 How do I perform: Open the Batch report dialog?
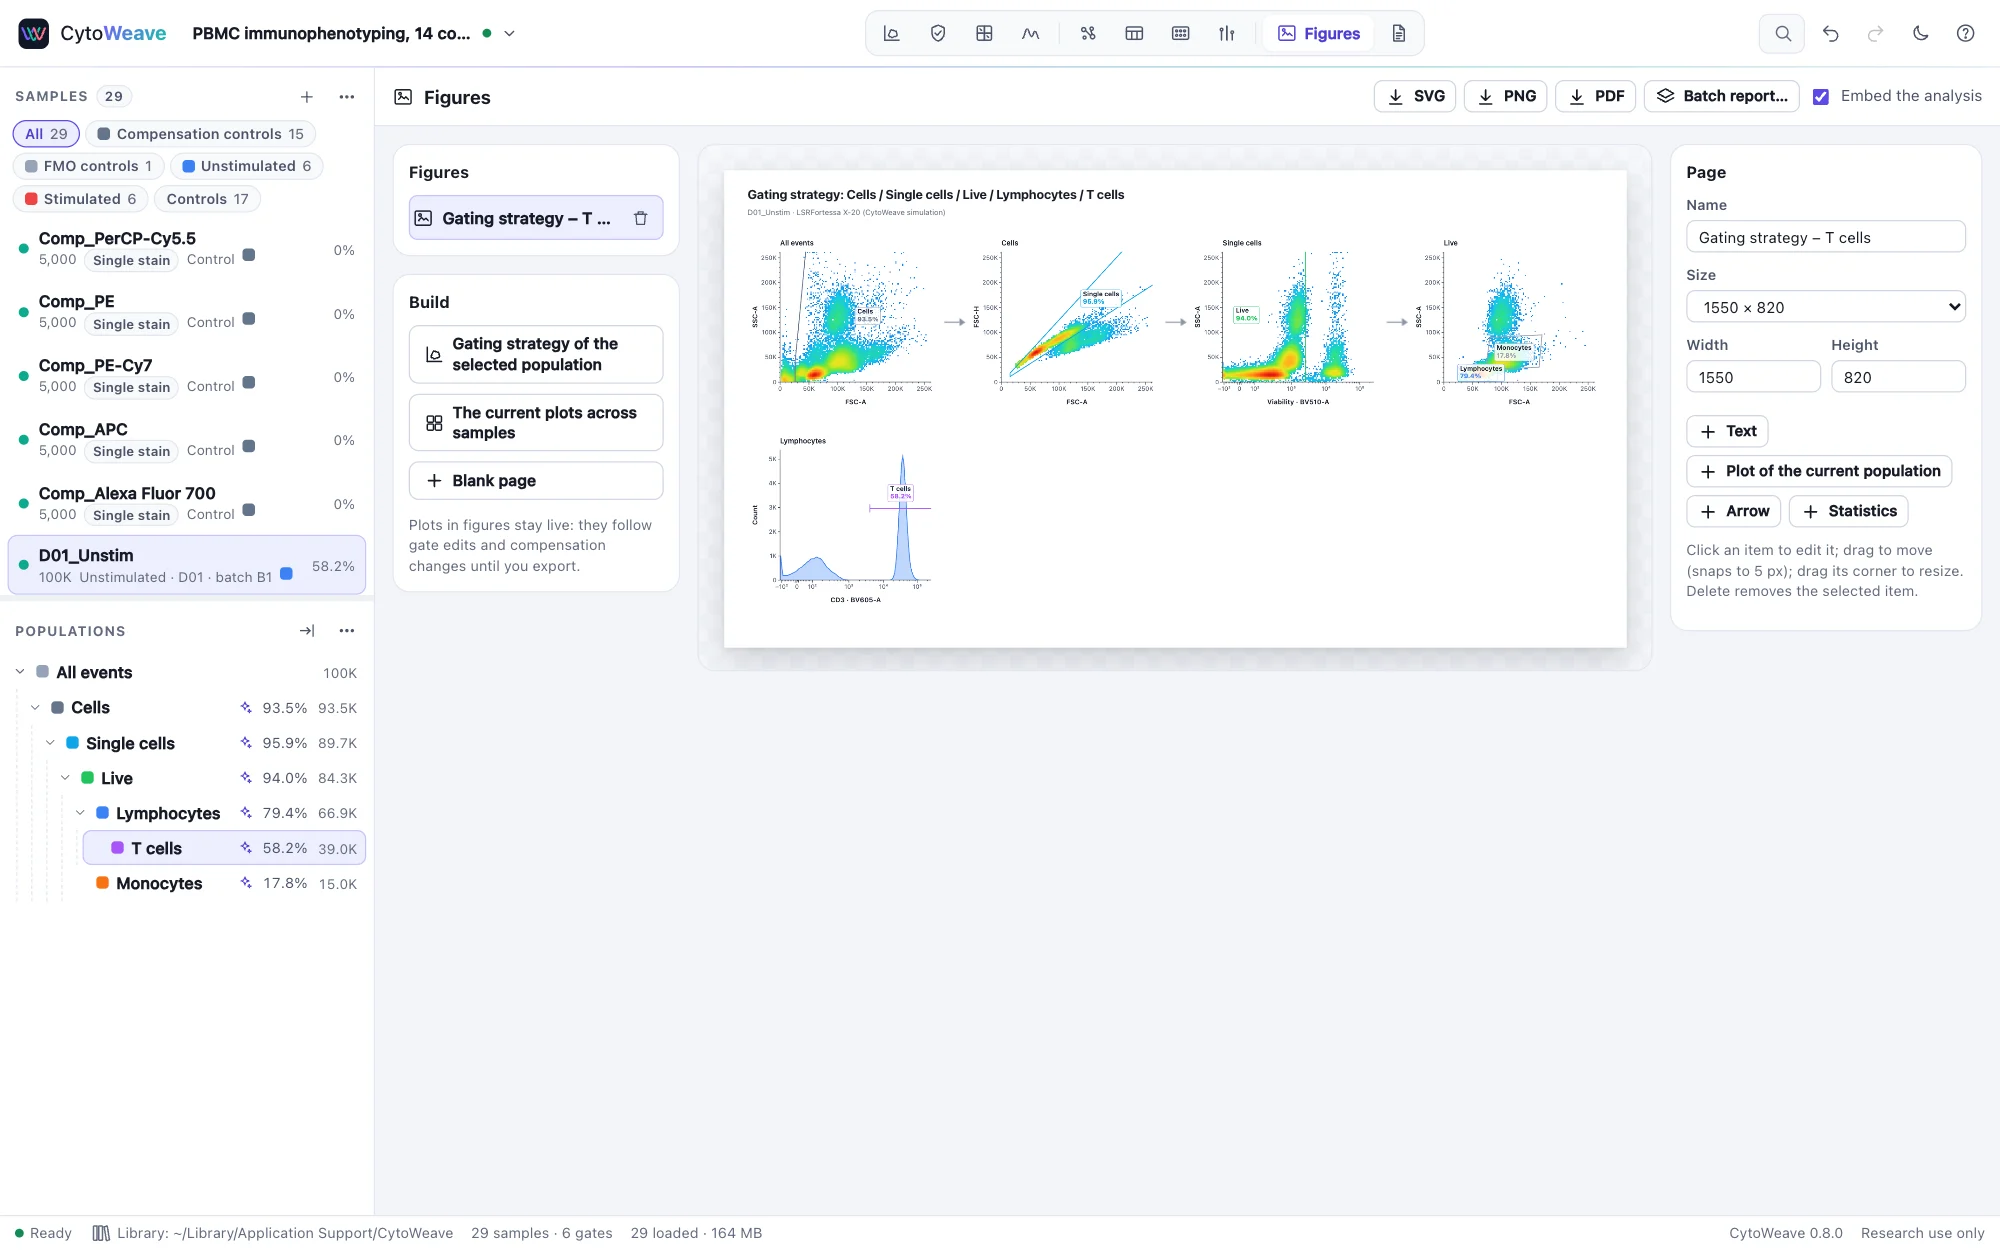(x=1722, y=96)
